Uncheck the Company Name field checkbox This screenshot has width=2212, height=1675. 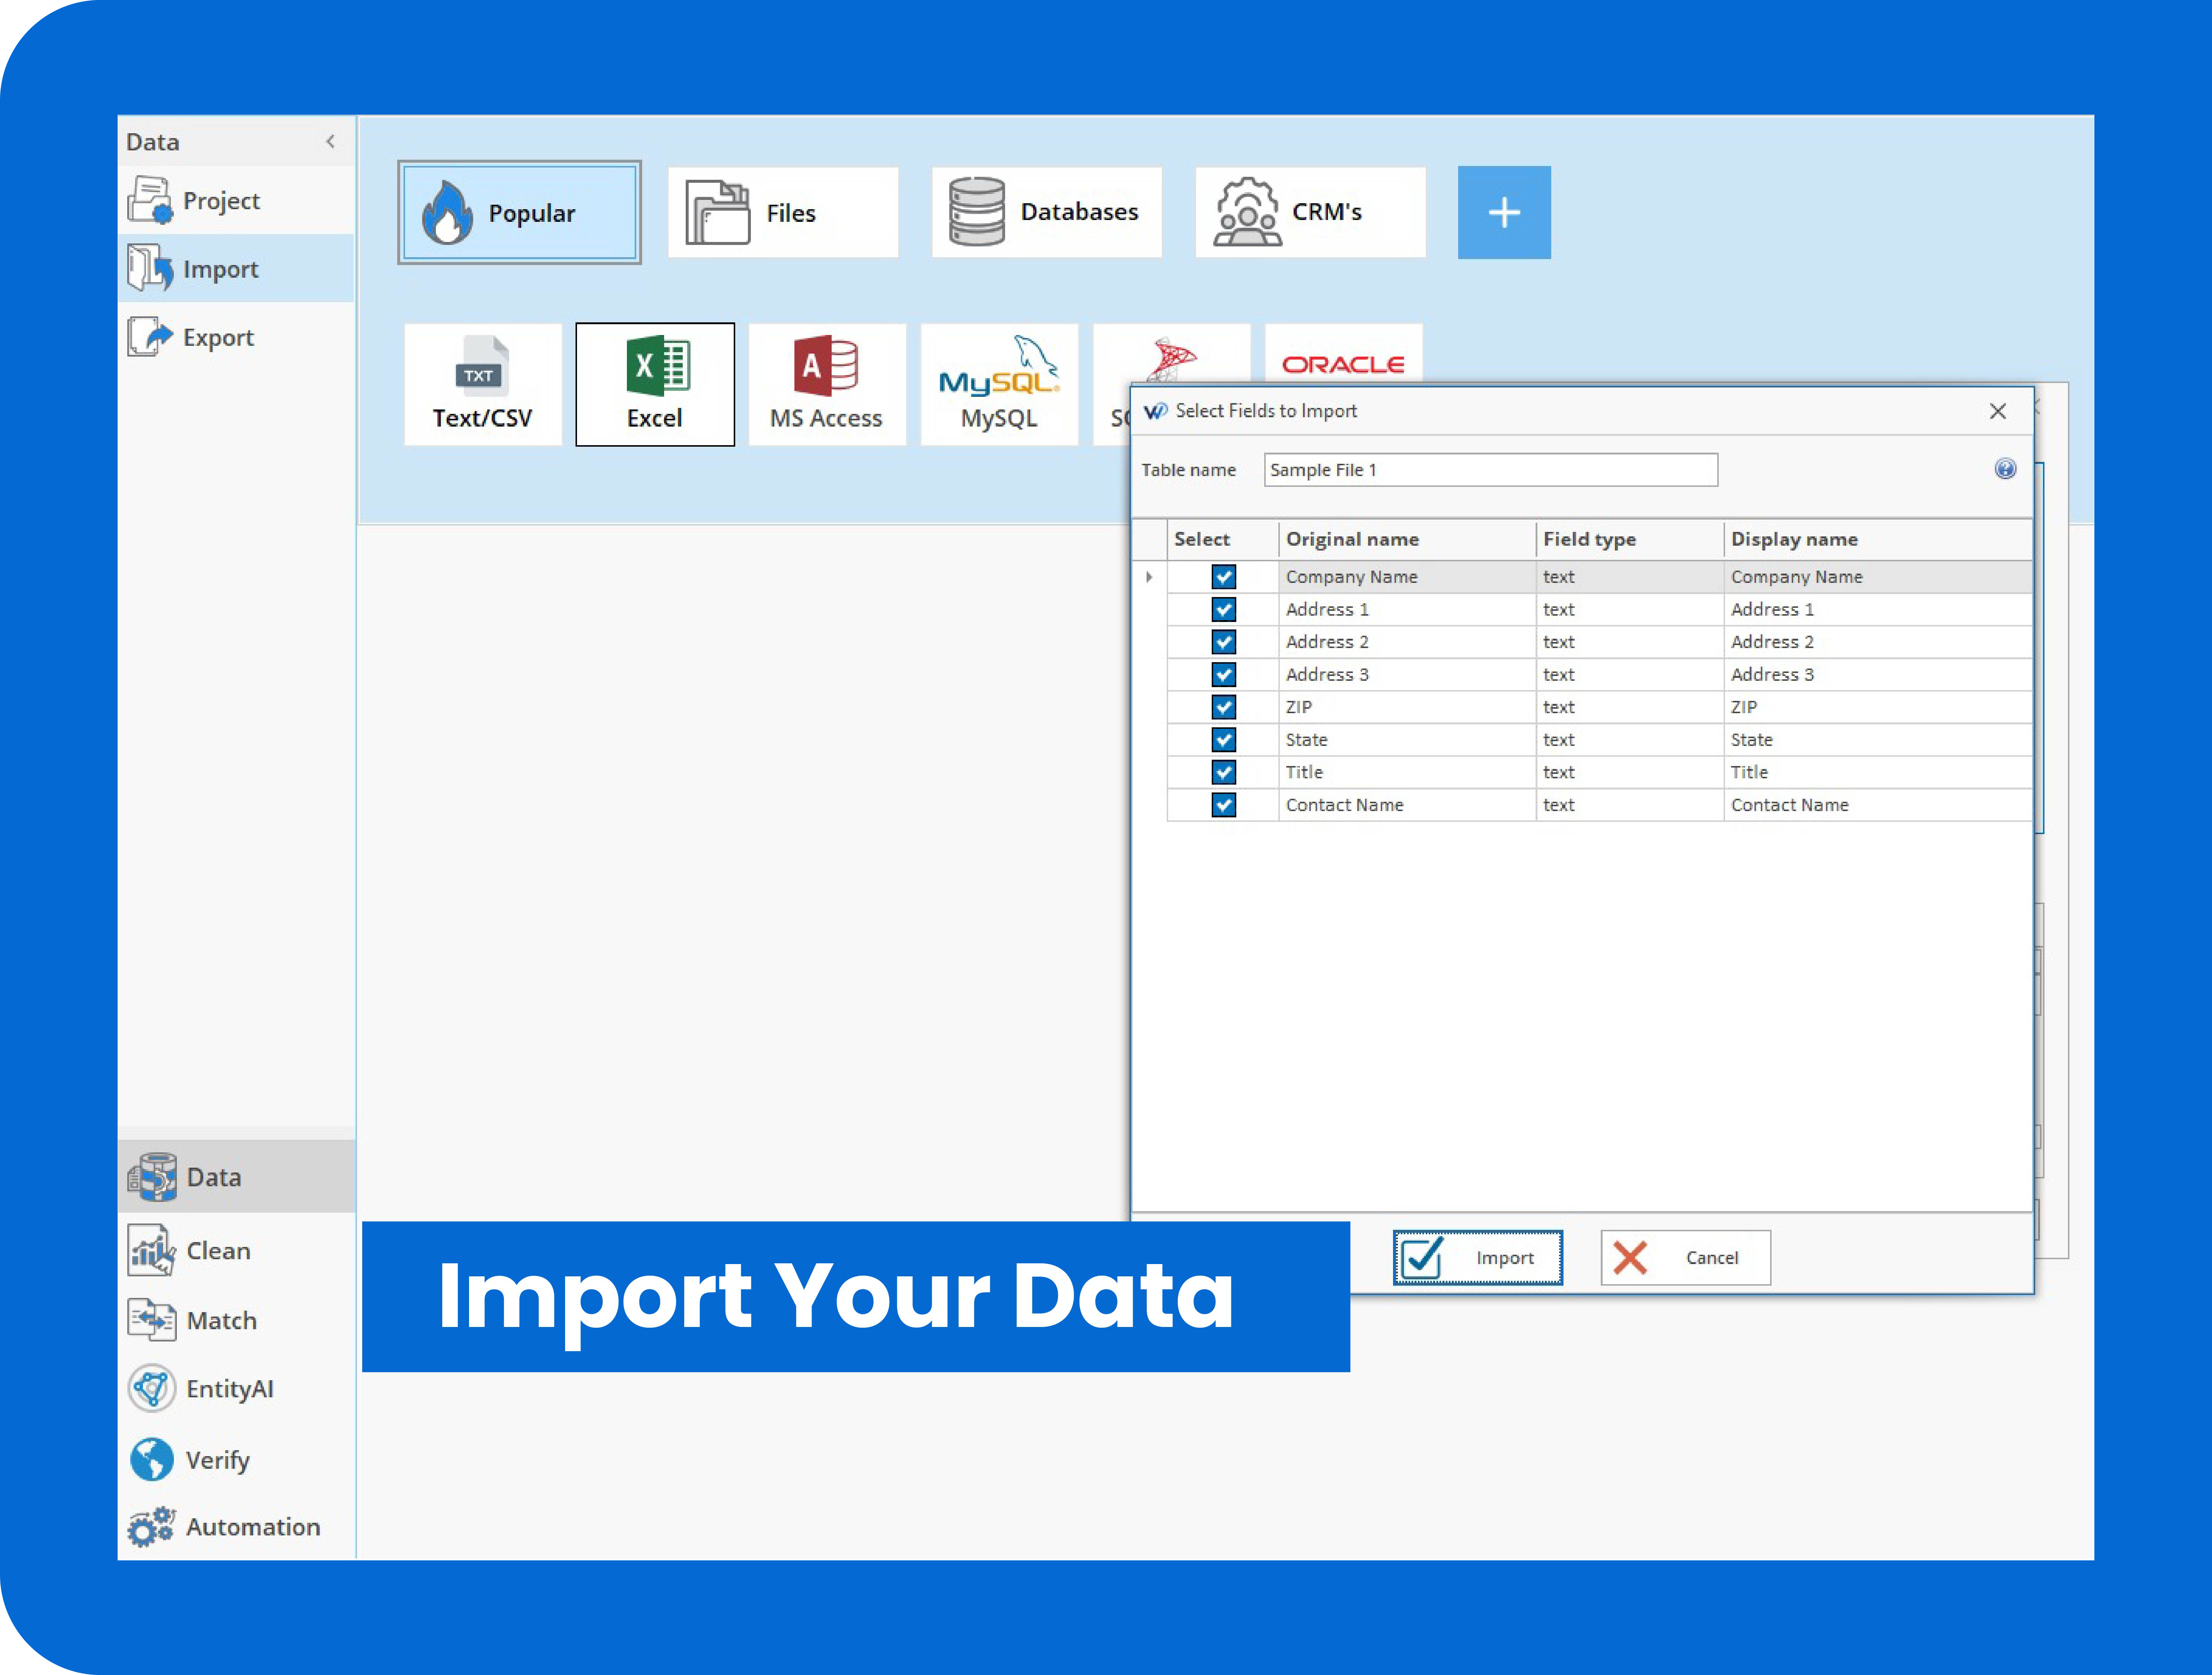tap(1223, 577)
